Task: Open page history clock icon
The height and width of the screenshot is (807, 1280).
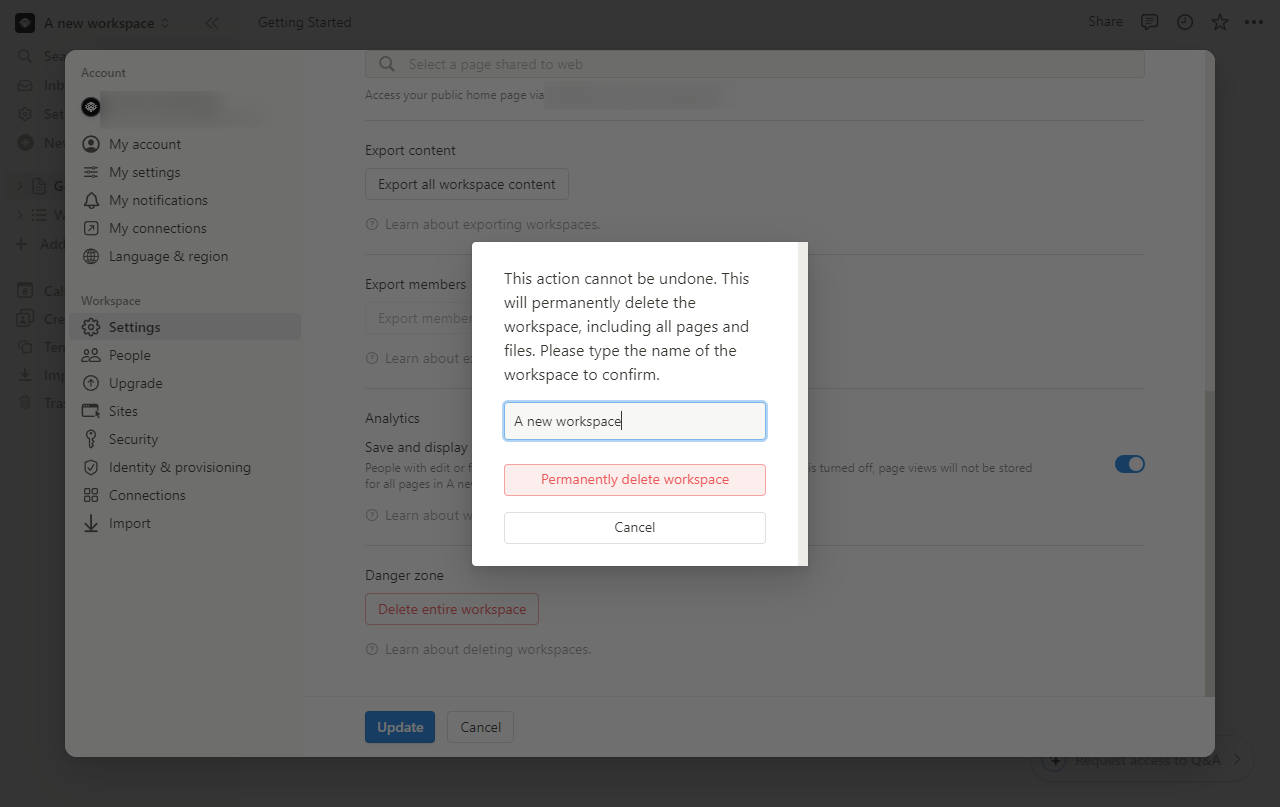Action: click(x=1185, y=22)
